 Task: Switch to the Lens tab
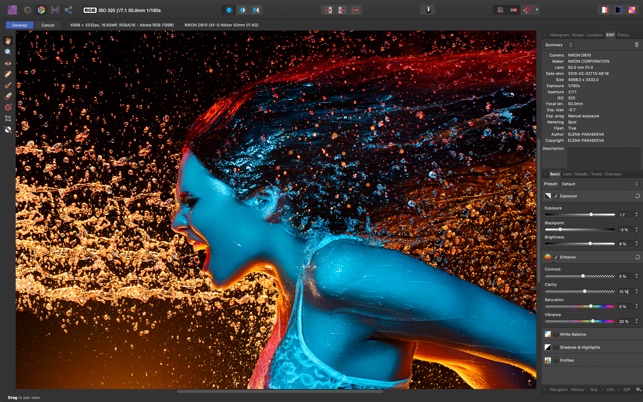click(x=567, y=174)
